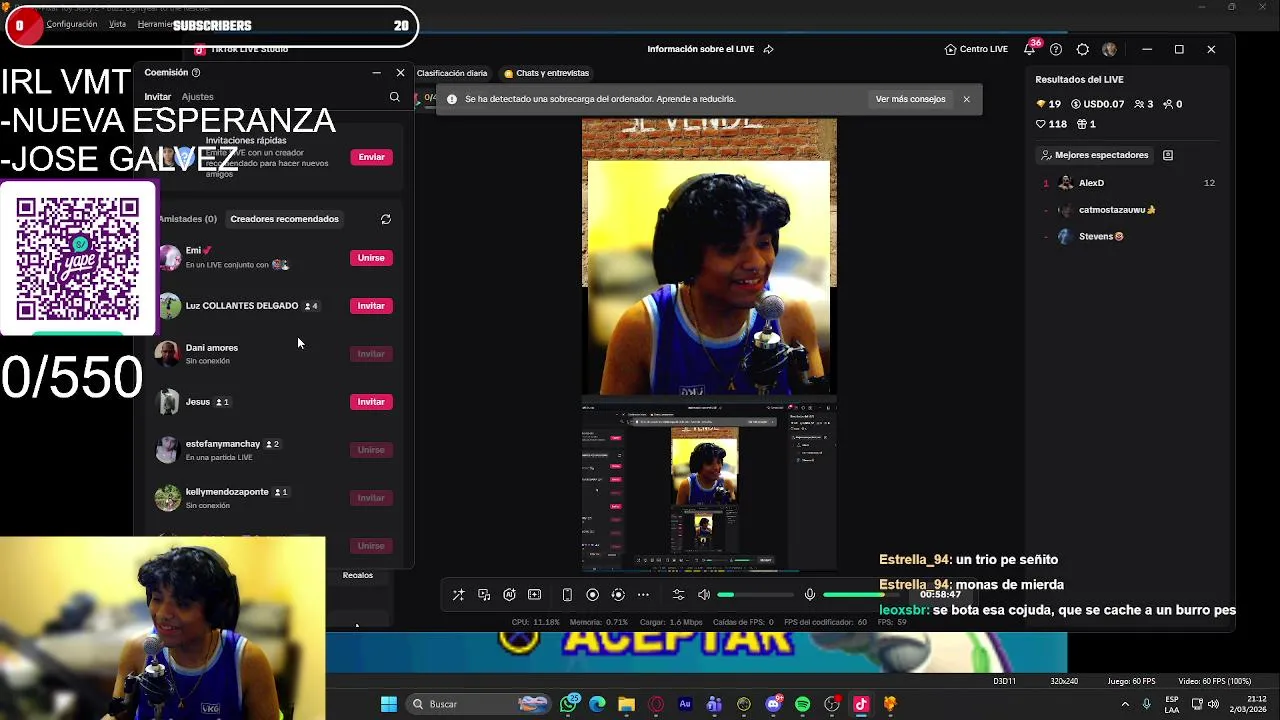This screenshot has height=720, width=1280.
Task: Close the Coemisión panel
Action: pyautogui.click(x=400, y=72)
